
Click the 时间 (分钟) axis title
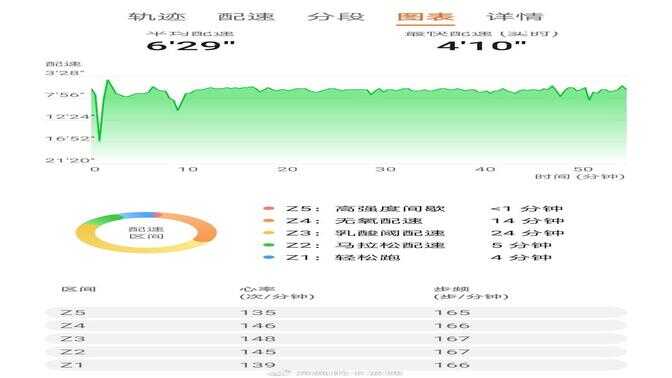point(580,177)
